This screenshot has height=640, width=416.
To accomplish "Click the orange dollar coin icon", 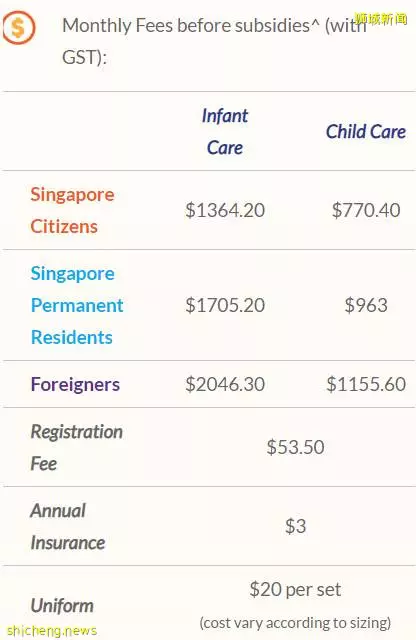I will (x=18, y=27).
